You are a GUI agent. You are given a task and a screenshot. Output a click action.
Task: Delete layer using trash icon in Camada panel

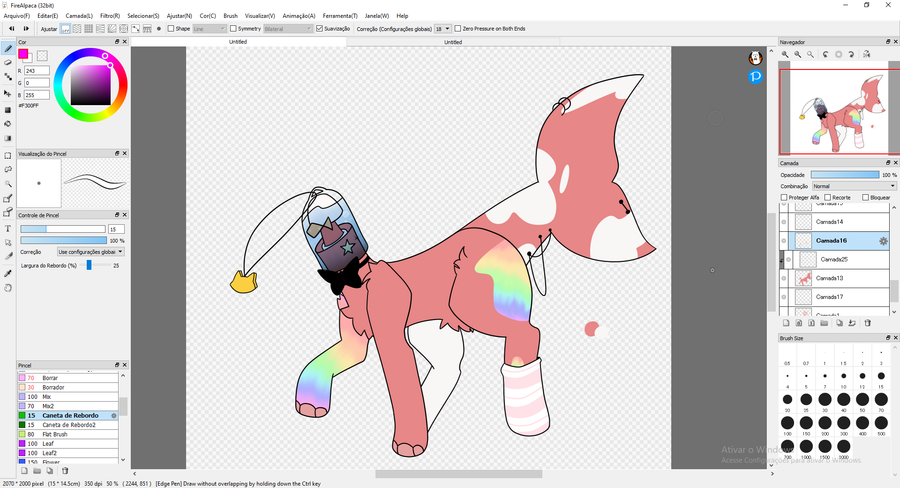pyautogui.click(x=868, y=323)
